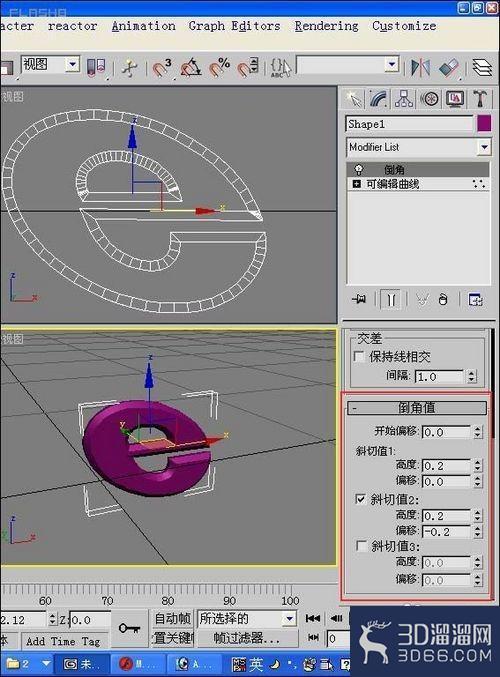Open the Layer Manager icon
500x677 pixels.
pyautogui.click(x=481, y=67)
